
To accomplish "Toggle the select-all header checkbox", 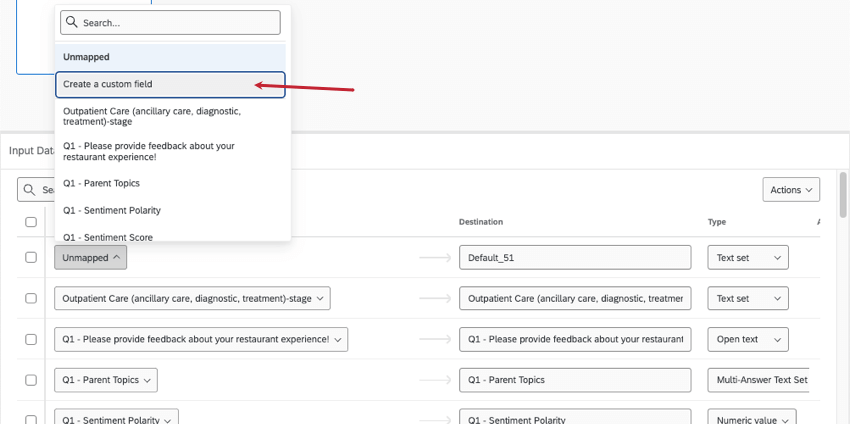I will coord(31,222).
